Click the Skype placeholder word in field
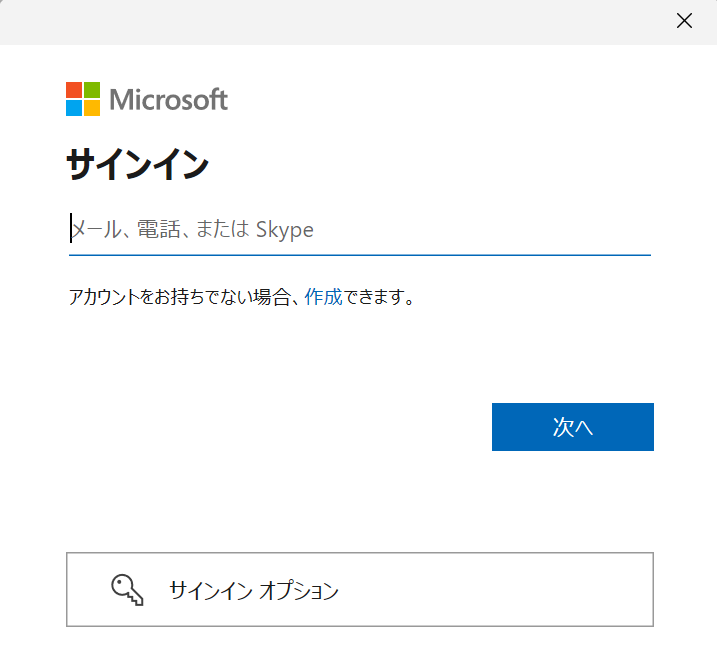The height and width of the screenshot is (653, 717). (x=284, y=230)
